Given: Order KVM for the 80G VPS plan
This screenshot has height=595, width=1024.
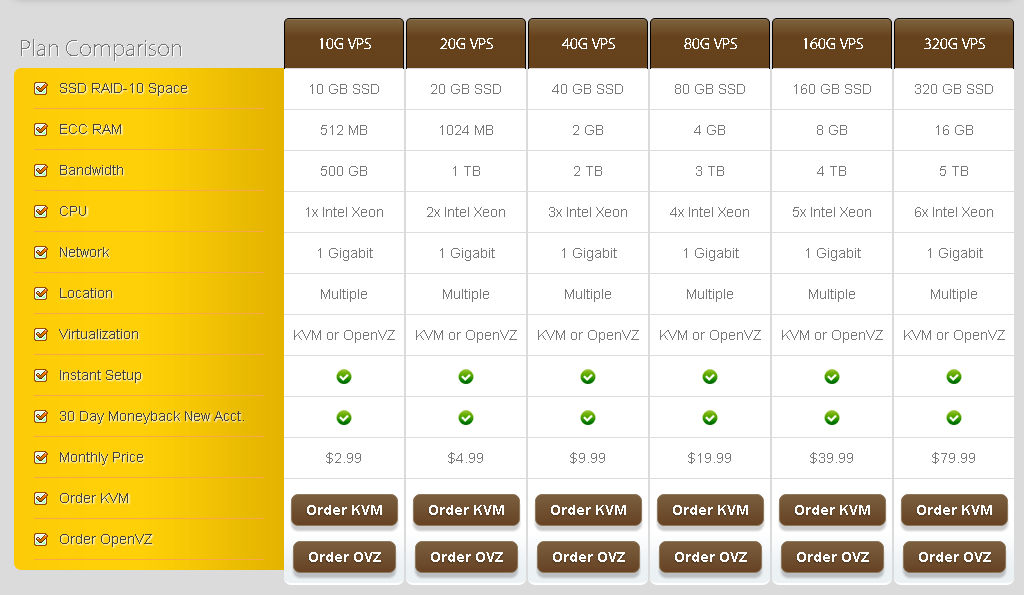Looking at the screenshot, I should point(711,510).
